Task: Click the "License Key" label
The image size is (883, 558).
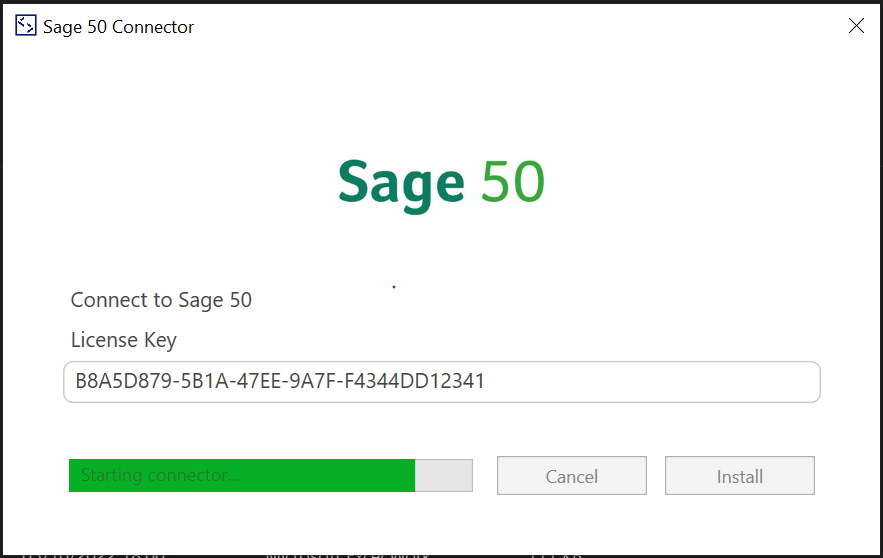Action: pos(124,340)
